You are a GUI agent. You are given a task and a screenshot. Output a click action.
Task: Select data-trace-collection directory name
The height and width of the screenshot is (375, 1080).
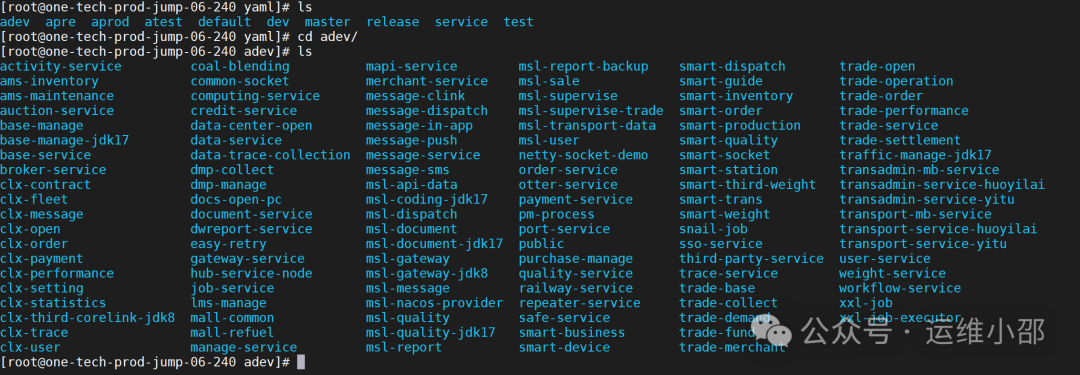(x=270, y=155)
